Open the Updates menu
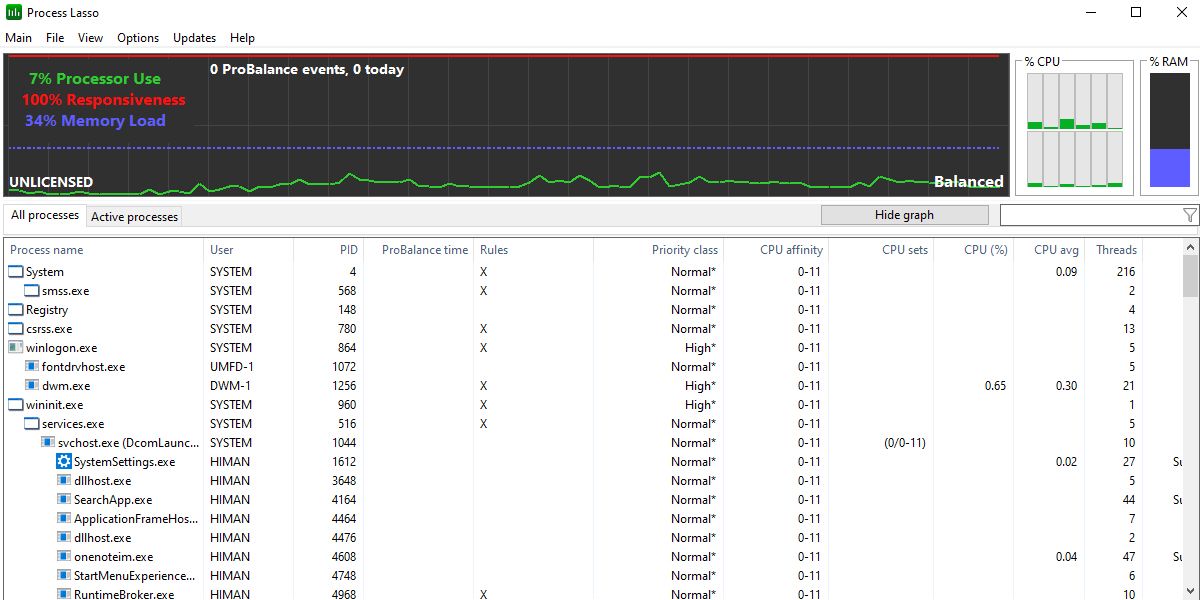The height and width of the screenshot is (600, 1200). click(x=194, y=38)
